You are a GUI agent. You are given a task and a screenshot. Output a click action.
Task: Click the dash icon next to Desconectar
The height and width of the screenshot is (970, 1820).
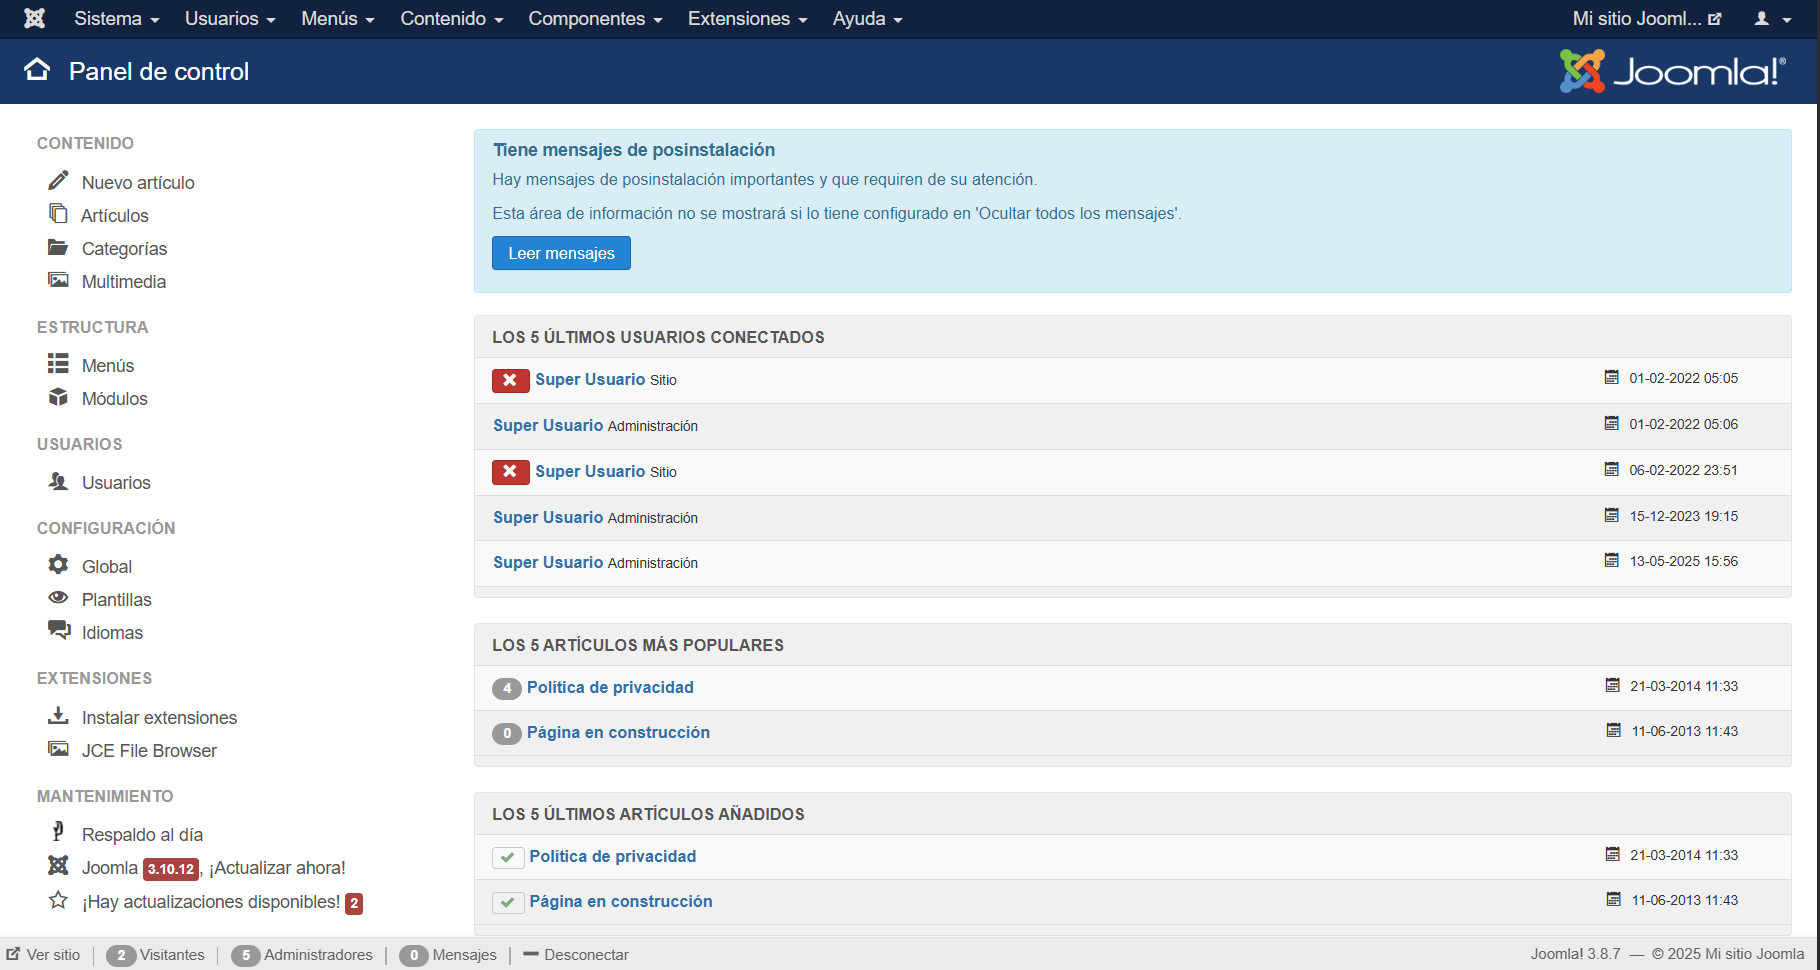tap(531, 954)
